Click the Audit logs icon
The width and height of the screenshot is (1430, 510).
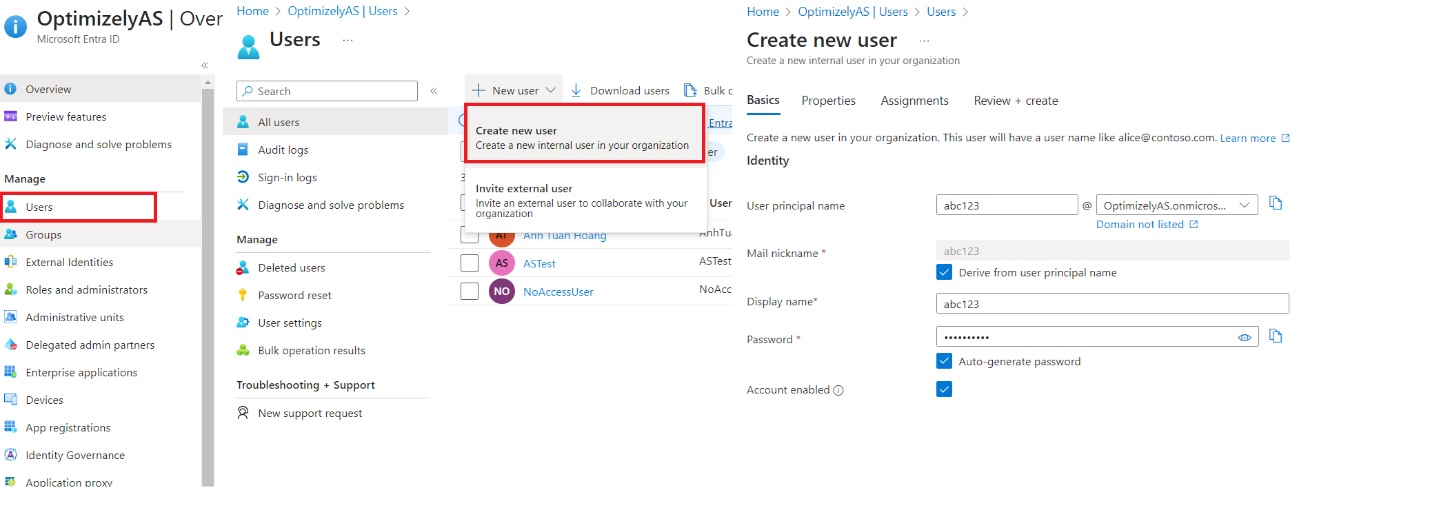coord(243,150)
